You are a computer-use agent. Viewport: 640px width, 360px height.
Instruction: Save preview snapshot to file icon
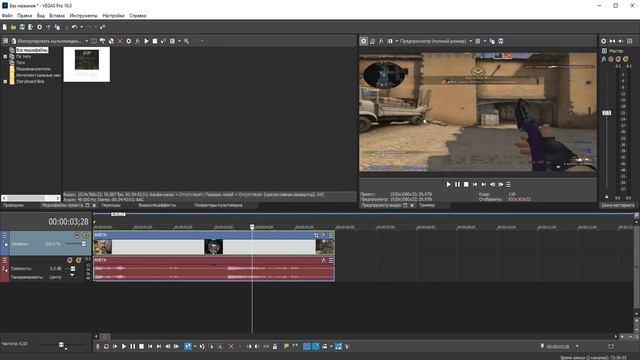pos(501,41)
